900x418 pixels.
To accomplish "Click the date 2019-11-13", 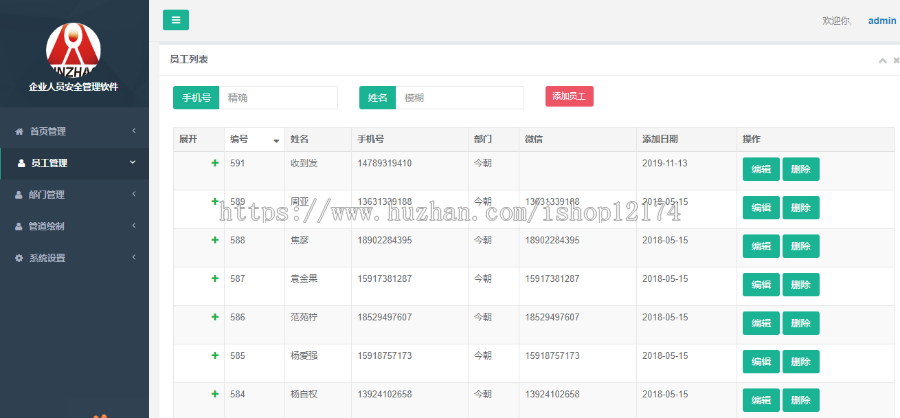I will (665, 163).
